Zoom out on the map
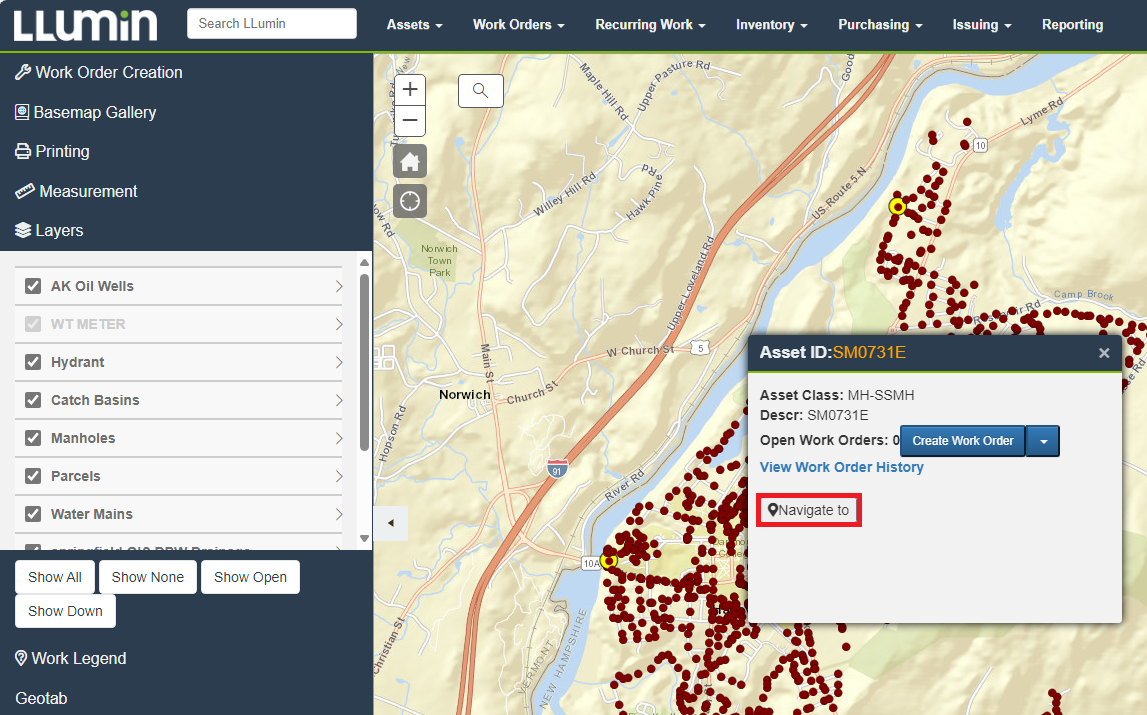1147x715 pixels. (410, 121)
